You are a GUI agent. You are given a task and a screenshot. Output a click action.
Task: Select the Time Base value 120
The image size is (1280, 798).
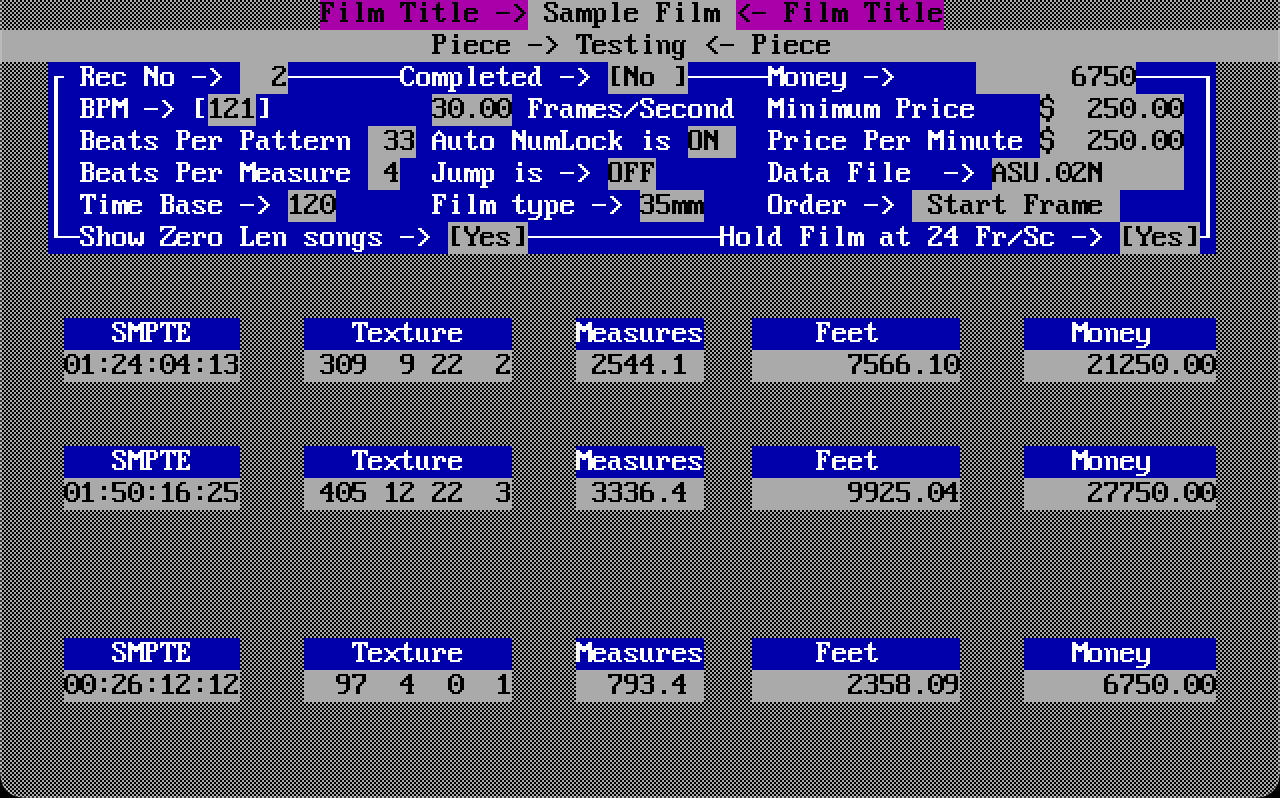(x=312, y=206)
